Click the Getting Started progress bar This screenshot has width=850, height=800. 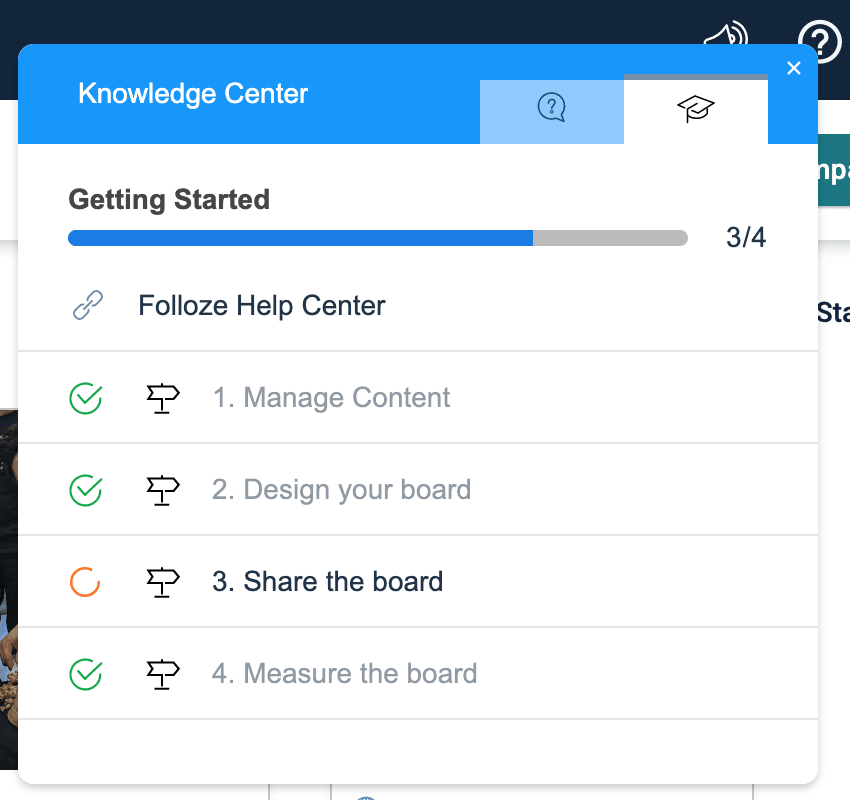point(377,238)
